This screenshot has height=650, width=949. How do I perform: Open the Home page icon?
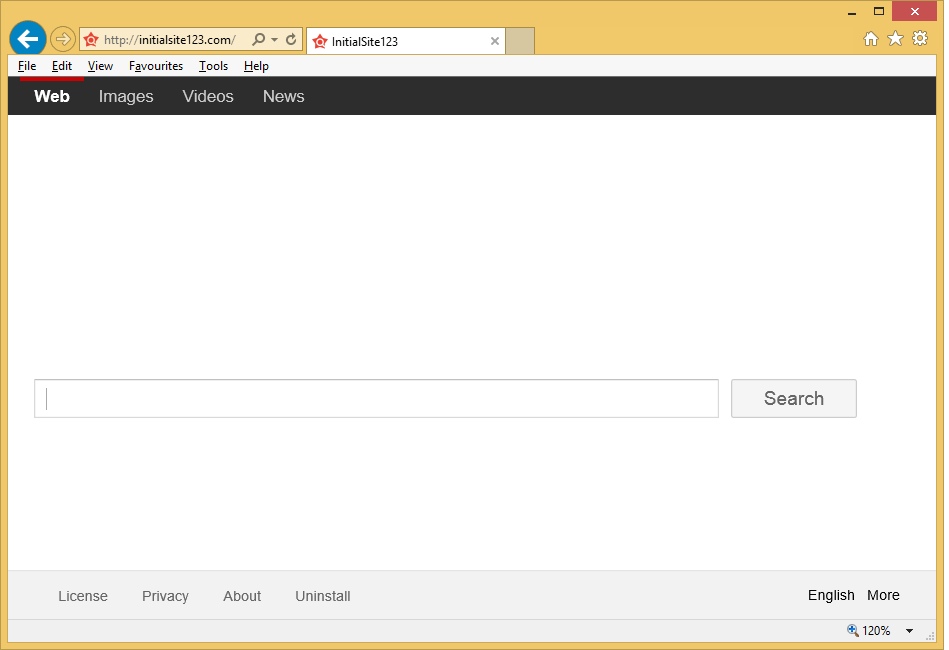(871, 39)
